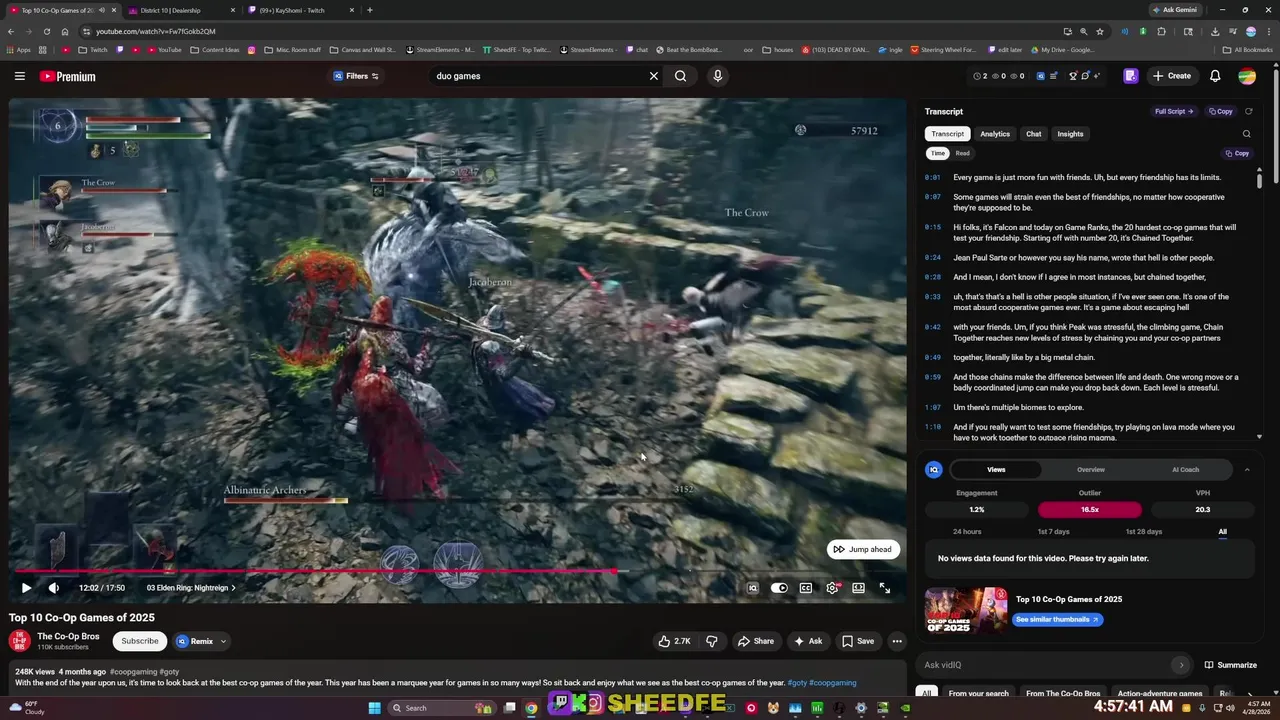Select the 24 hours time range

967,531
